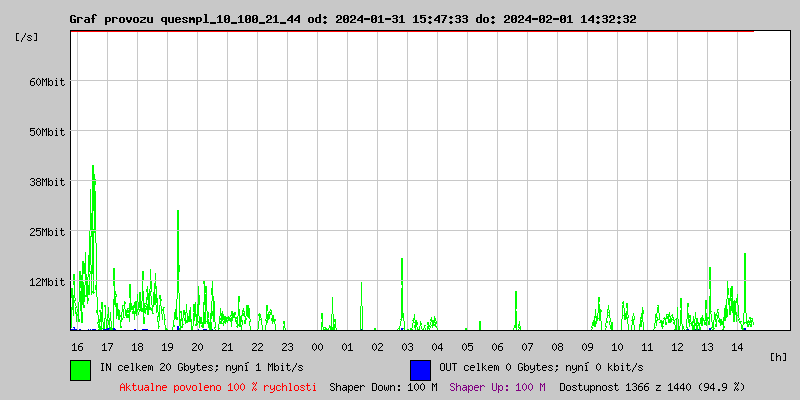800x400 pixels.
Task: Click the hour 13 x-axis label
Action: point(707,346)
